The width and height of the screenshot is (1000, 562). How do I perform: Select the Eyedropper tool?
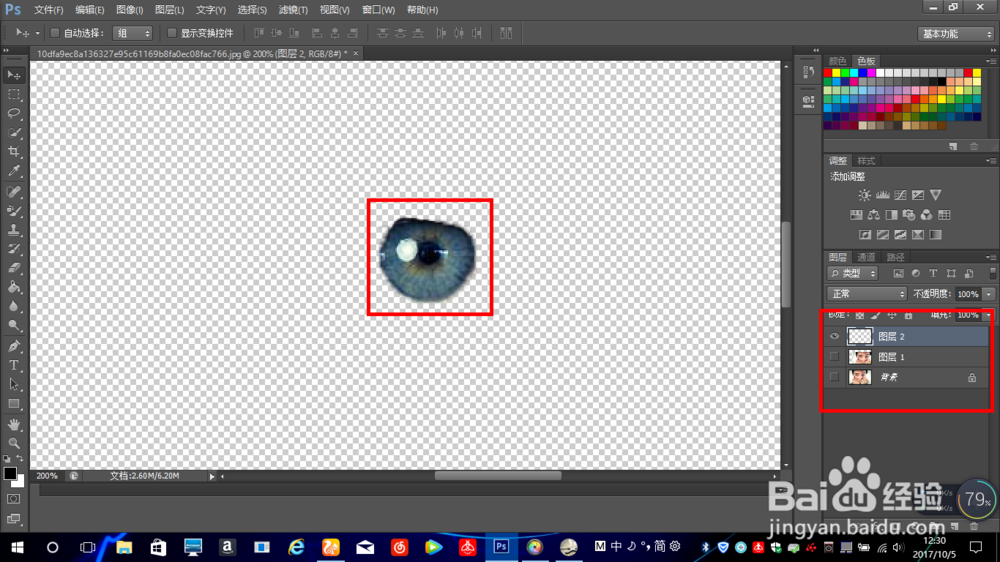[13, 171]
